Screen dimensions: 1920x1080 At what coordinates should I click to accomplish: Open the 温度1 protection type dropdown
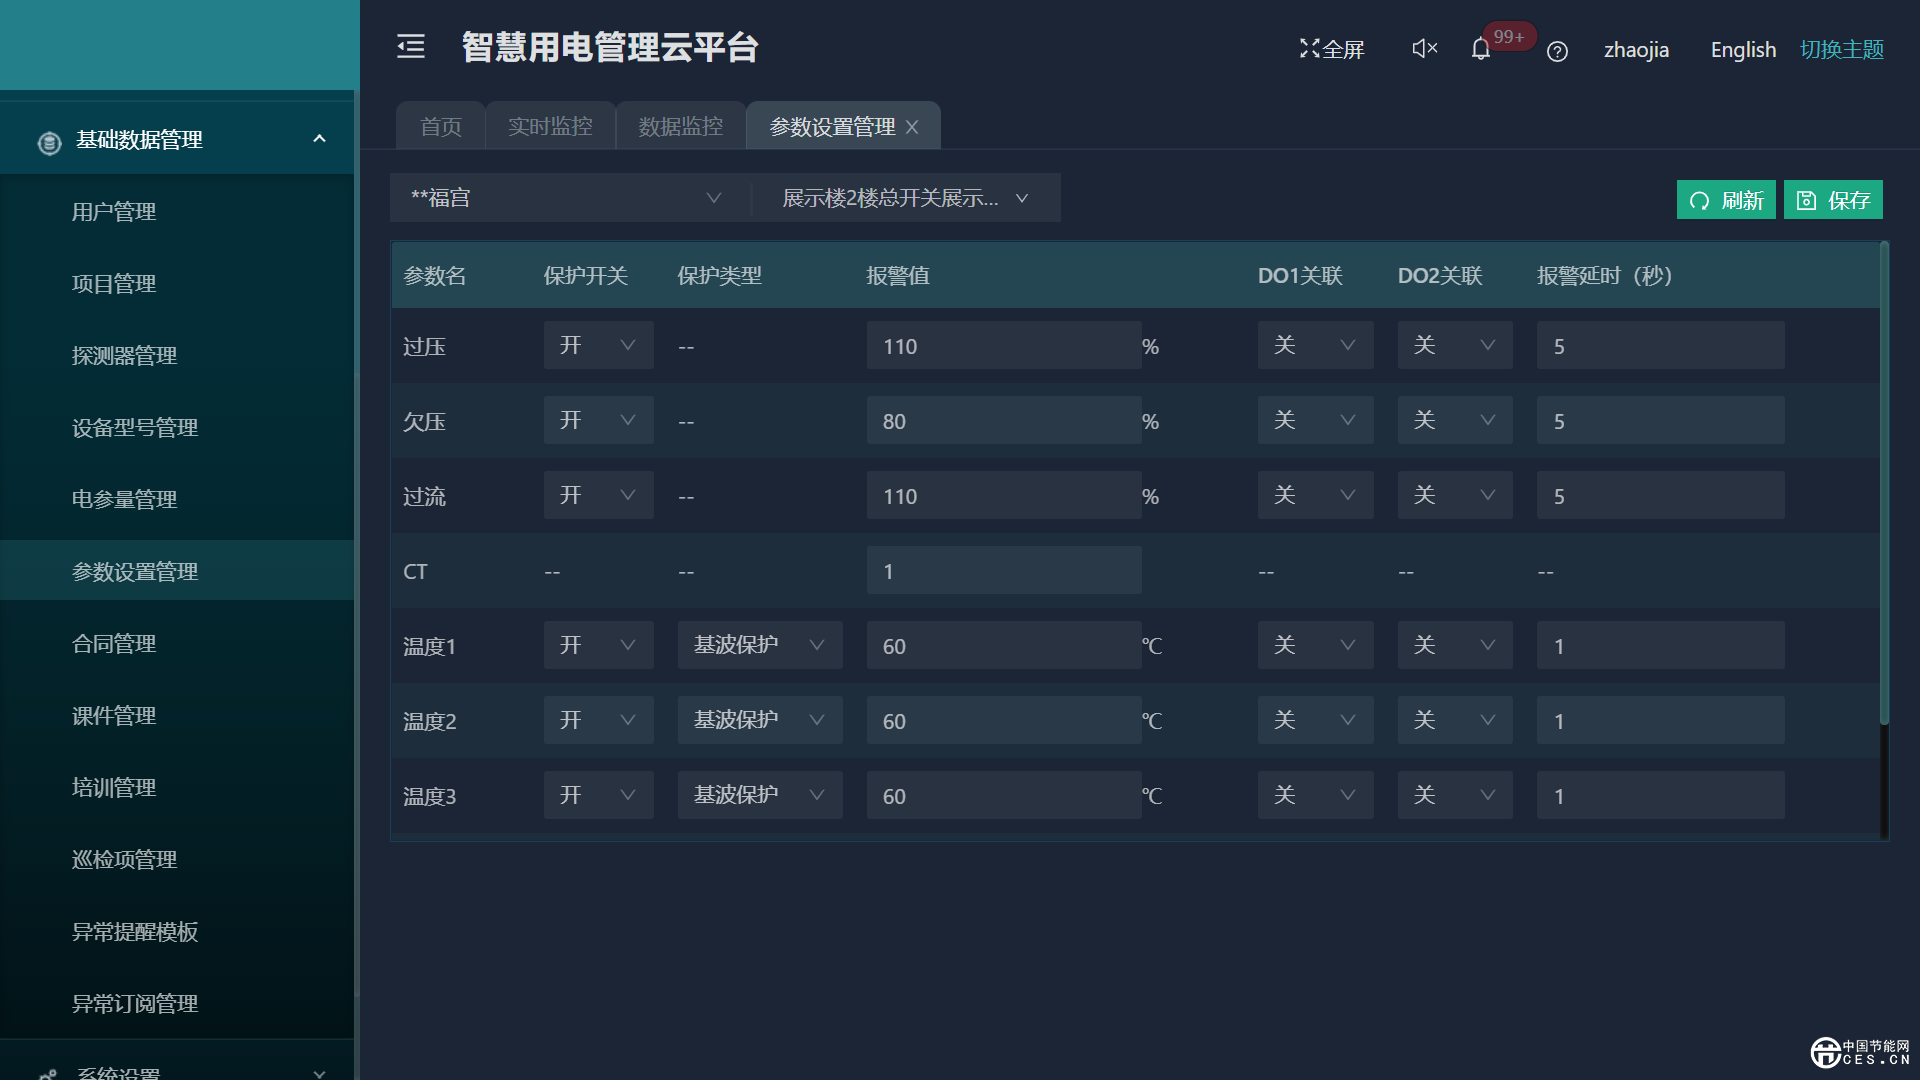pos(759,645)
